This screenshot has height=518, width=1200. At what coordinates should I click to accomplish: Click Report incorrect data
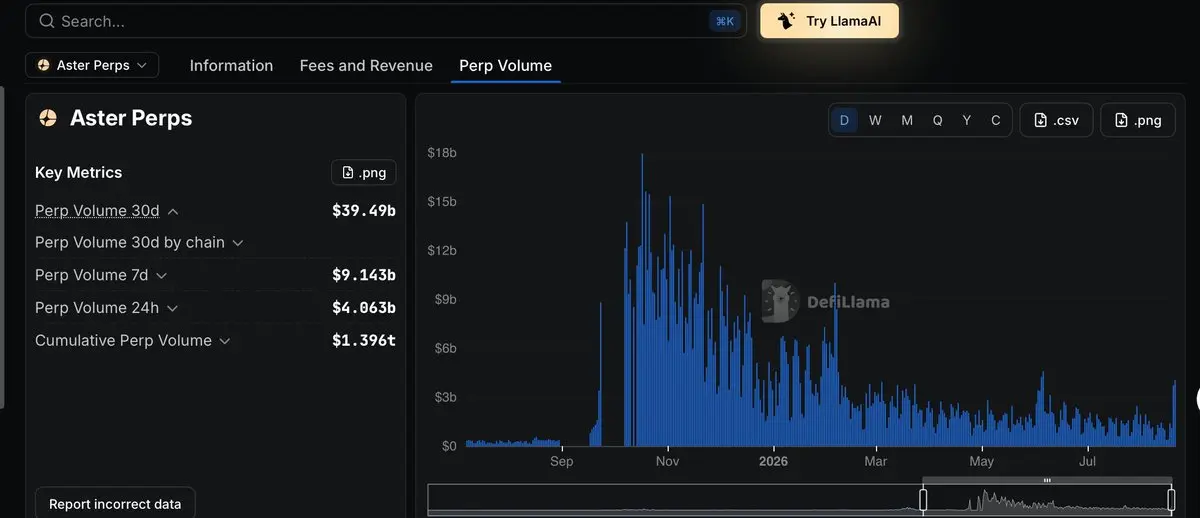click(115, 504)
